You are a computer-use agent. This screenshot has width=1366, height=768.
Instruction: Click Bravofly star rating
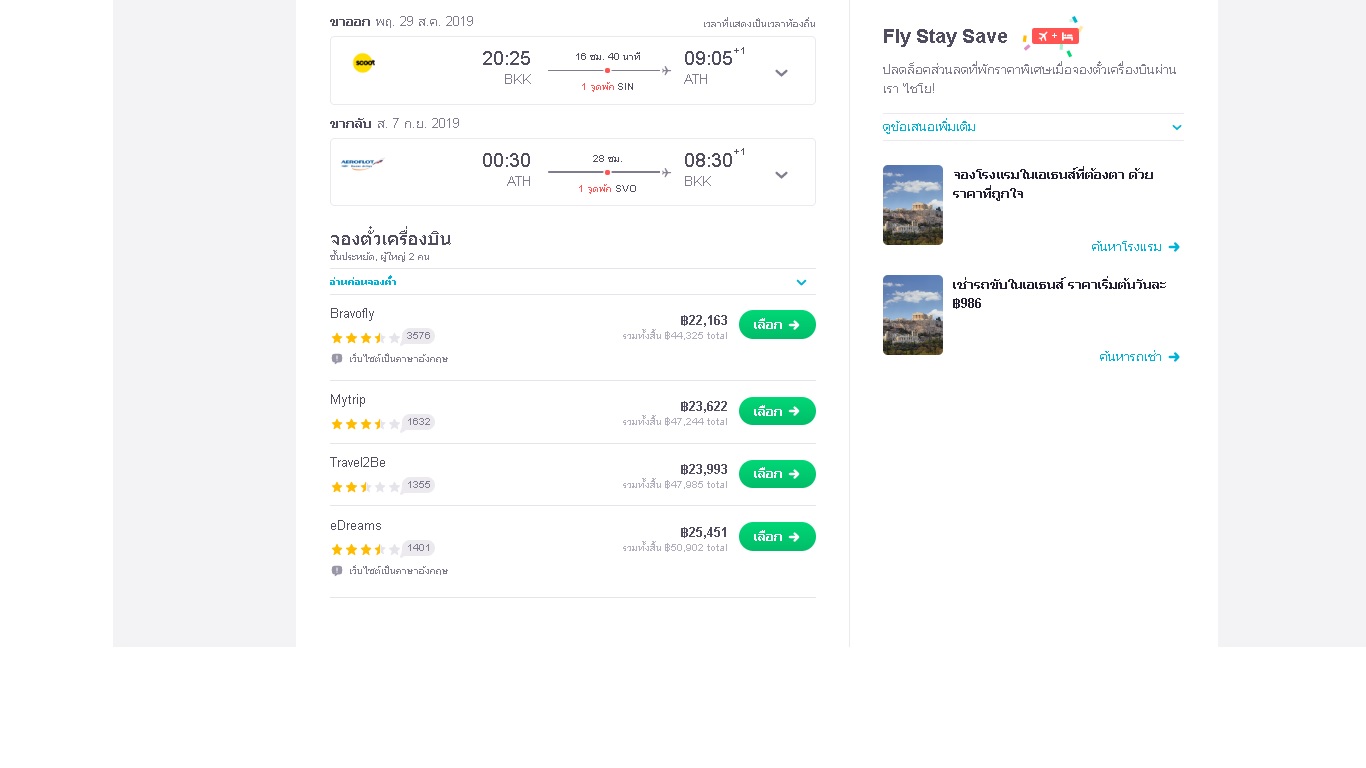[x=365, y=338]
